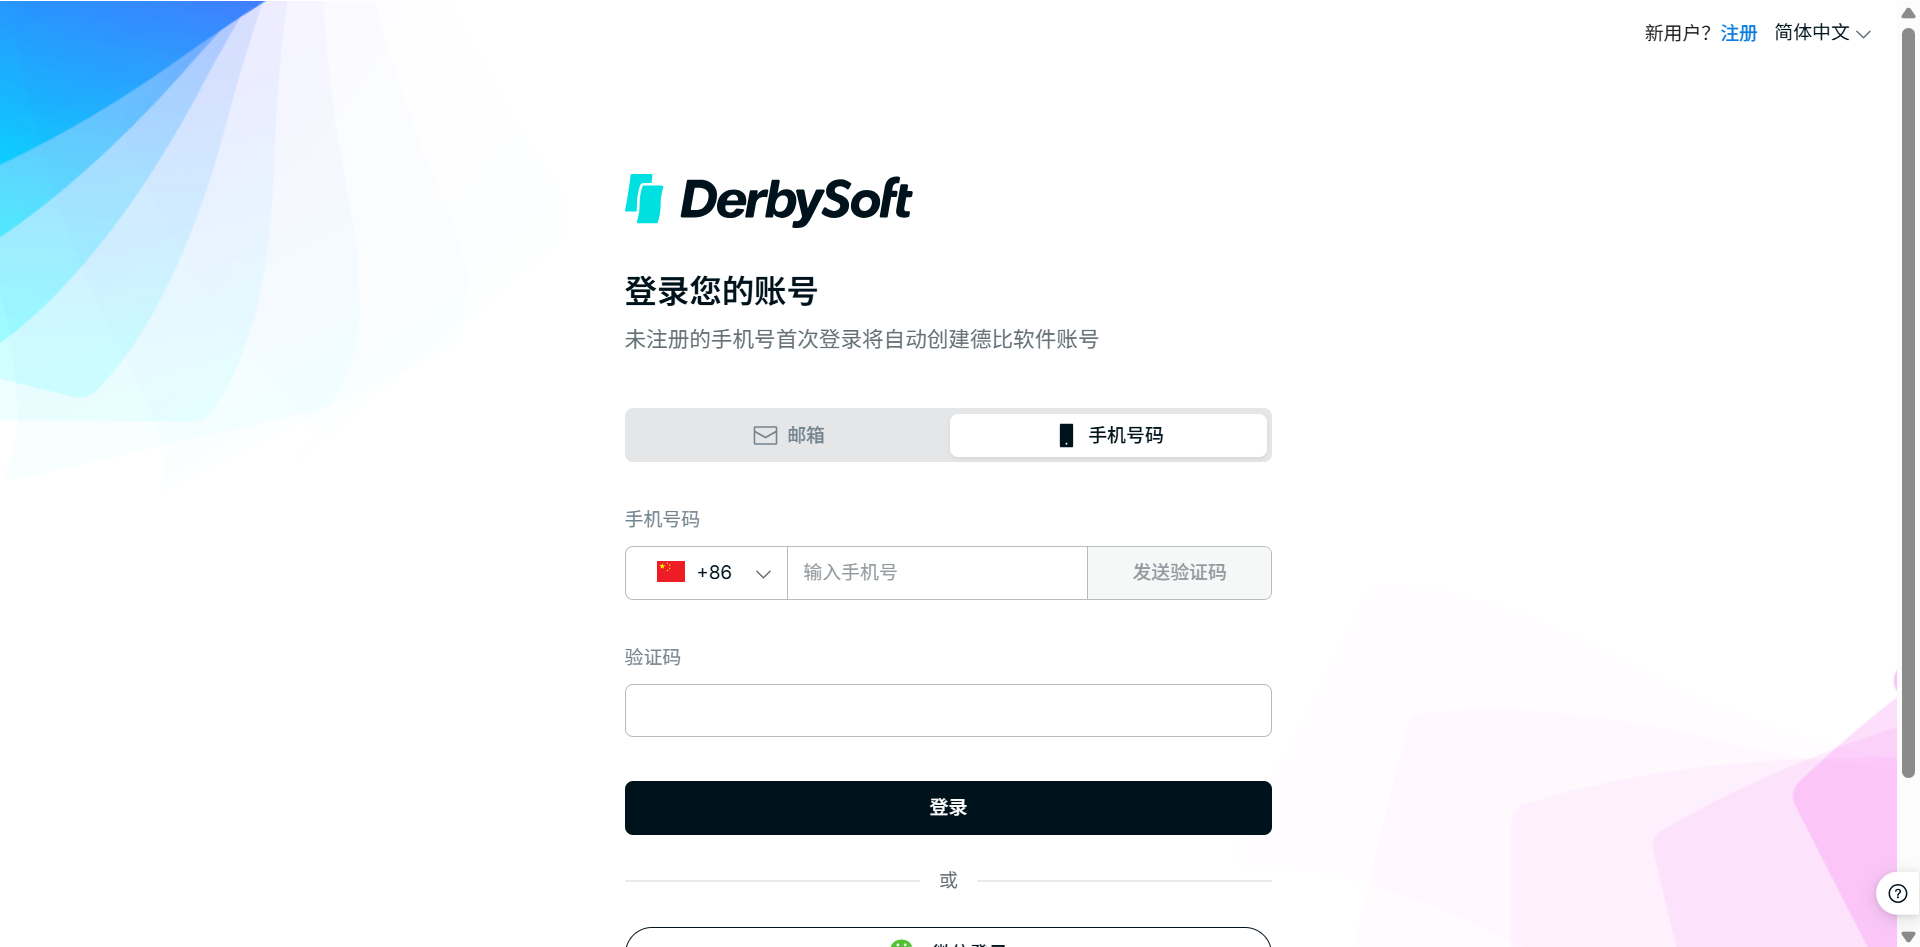The height and width of the screenshot is (947, 1920).
Task: Switch to the 邮箱 login tab
Action: pos(789,435)
